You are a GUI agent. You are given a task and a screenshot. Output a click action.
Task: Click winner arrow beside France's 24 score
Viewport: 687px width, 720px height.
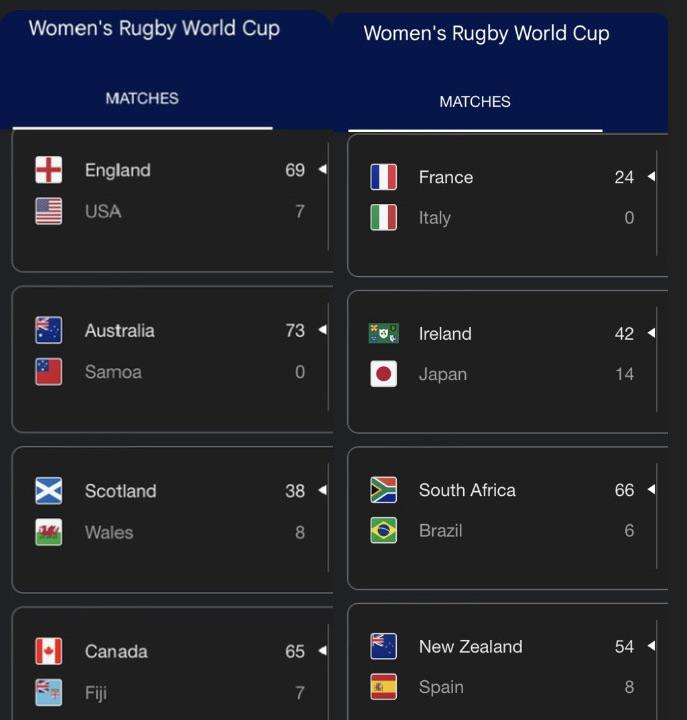click(x=651, y=176)
